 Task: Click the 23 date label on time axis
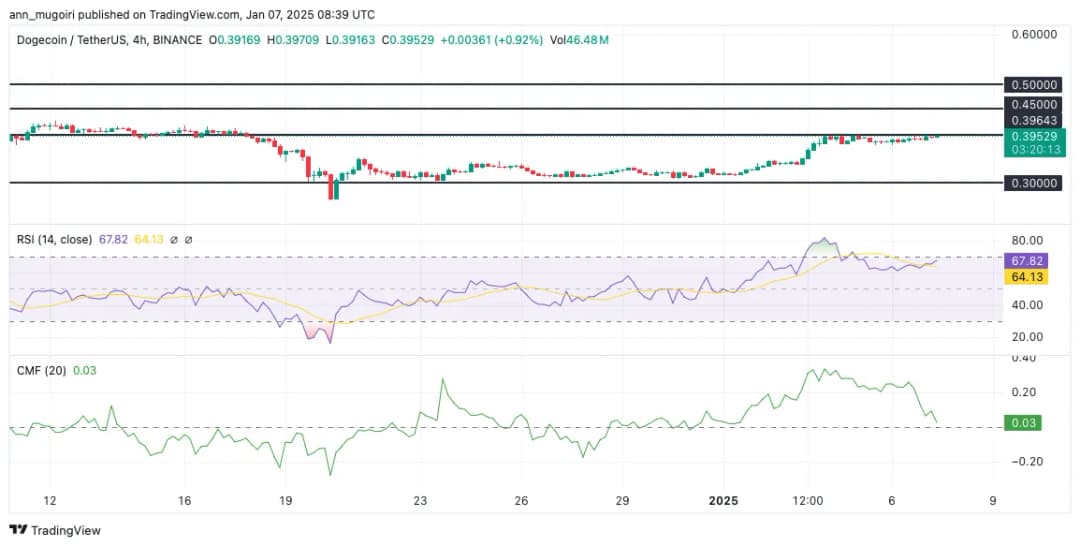click(x=420, y=501)
